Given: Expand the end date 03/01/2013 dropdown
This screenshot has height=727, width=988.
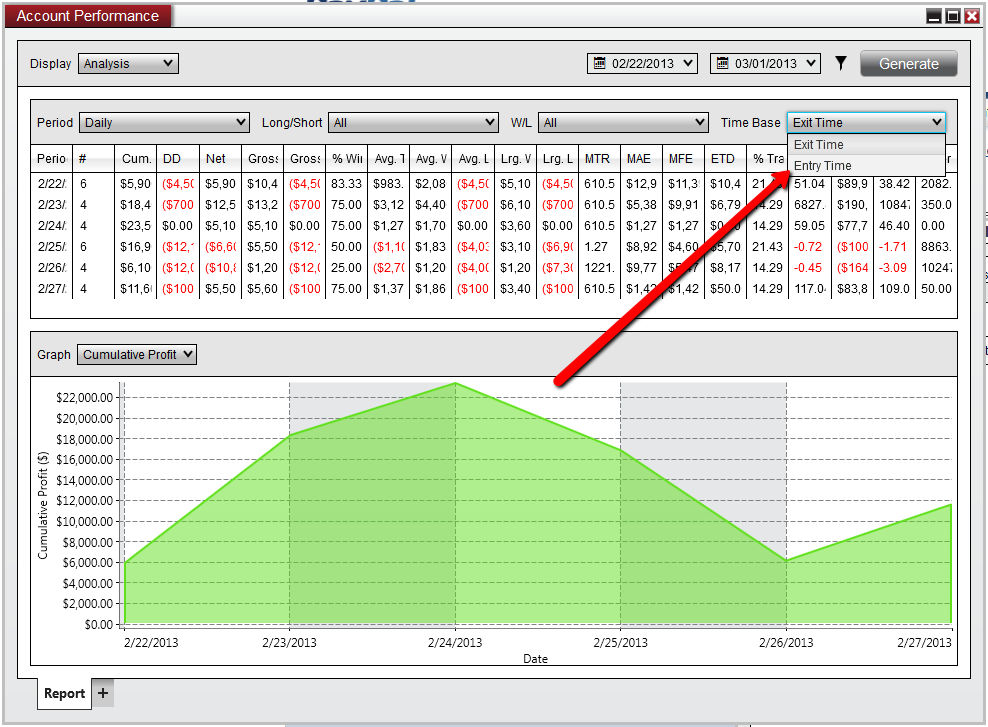Looking at the screenshot, I should (x=812, y=63).
